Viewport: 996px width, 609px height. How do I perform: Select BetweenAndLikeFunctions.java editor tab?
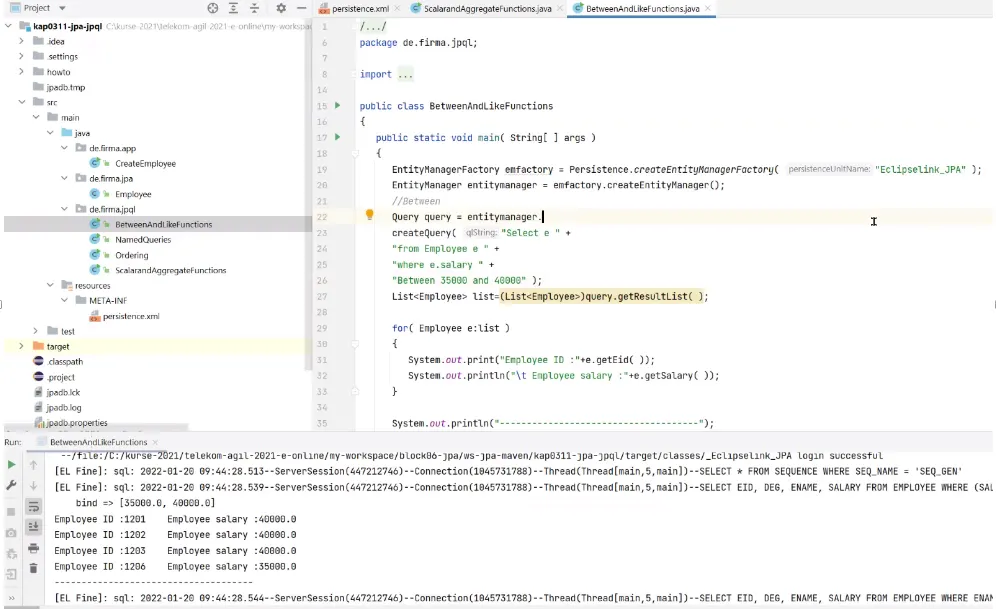coord(642,8)
